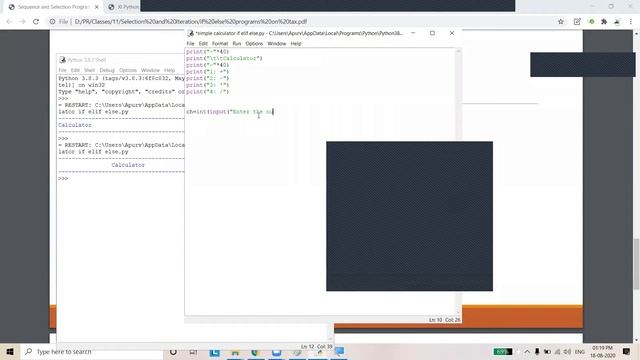Open Shell menu in Python Shell window
The height and width of the screenshot is (360, 640).
point(89,70)
